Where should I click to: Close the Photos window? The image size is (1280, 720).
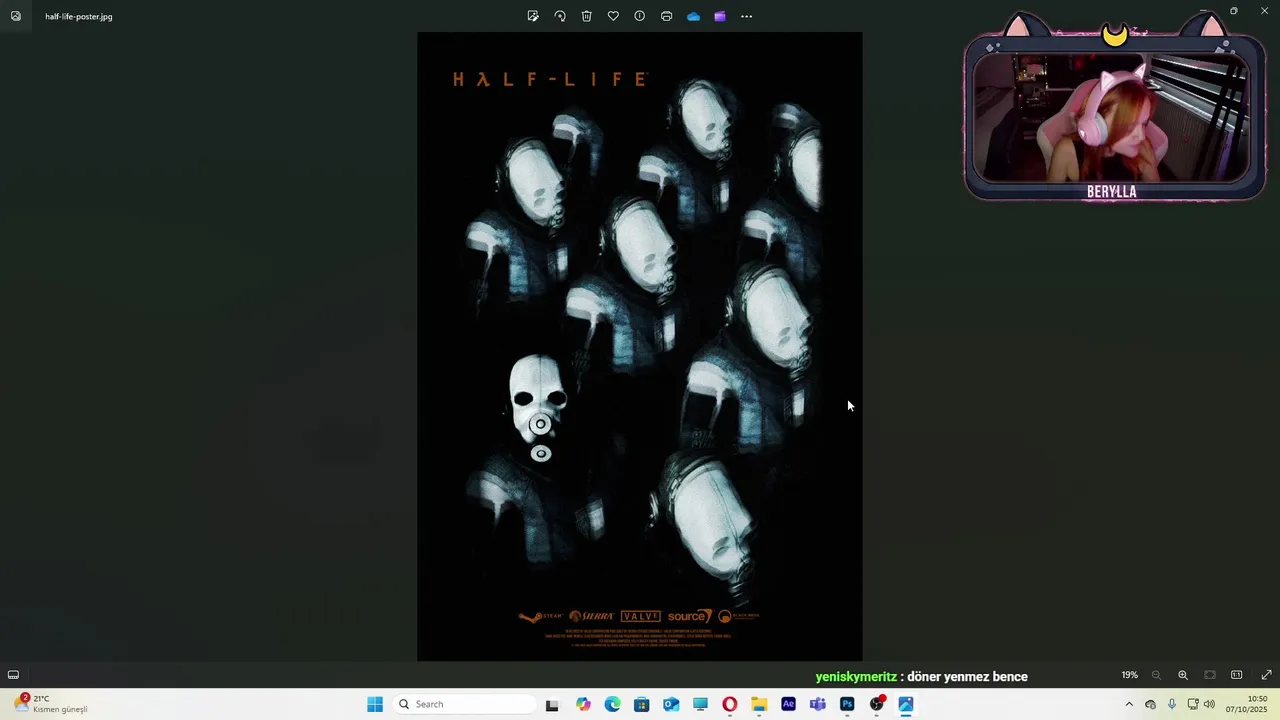1264,11
